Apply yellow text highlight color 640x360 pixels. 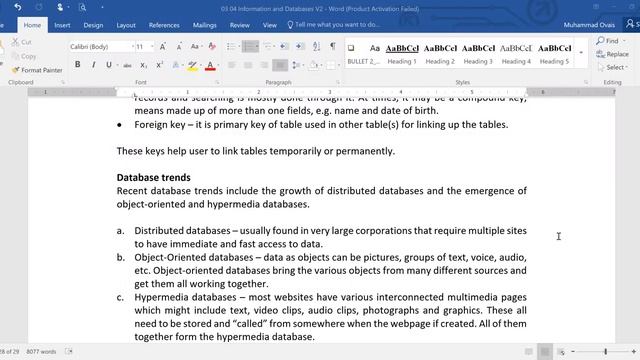coord(192,65)
